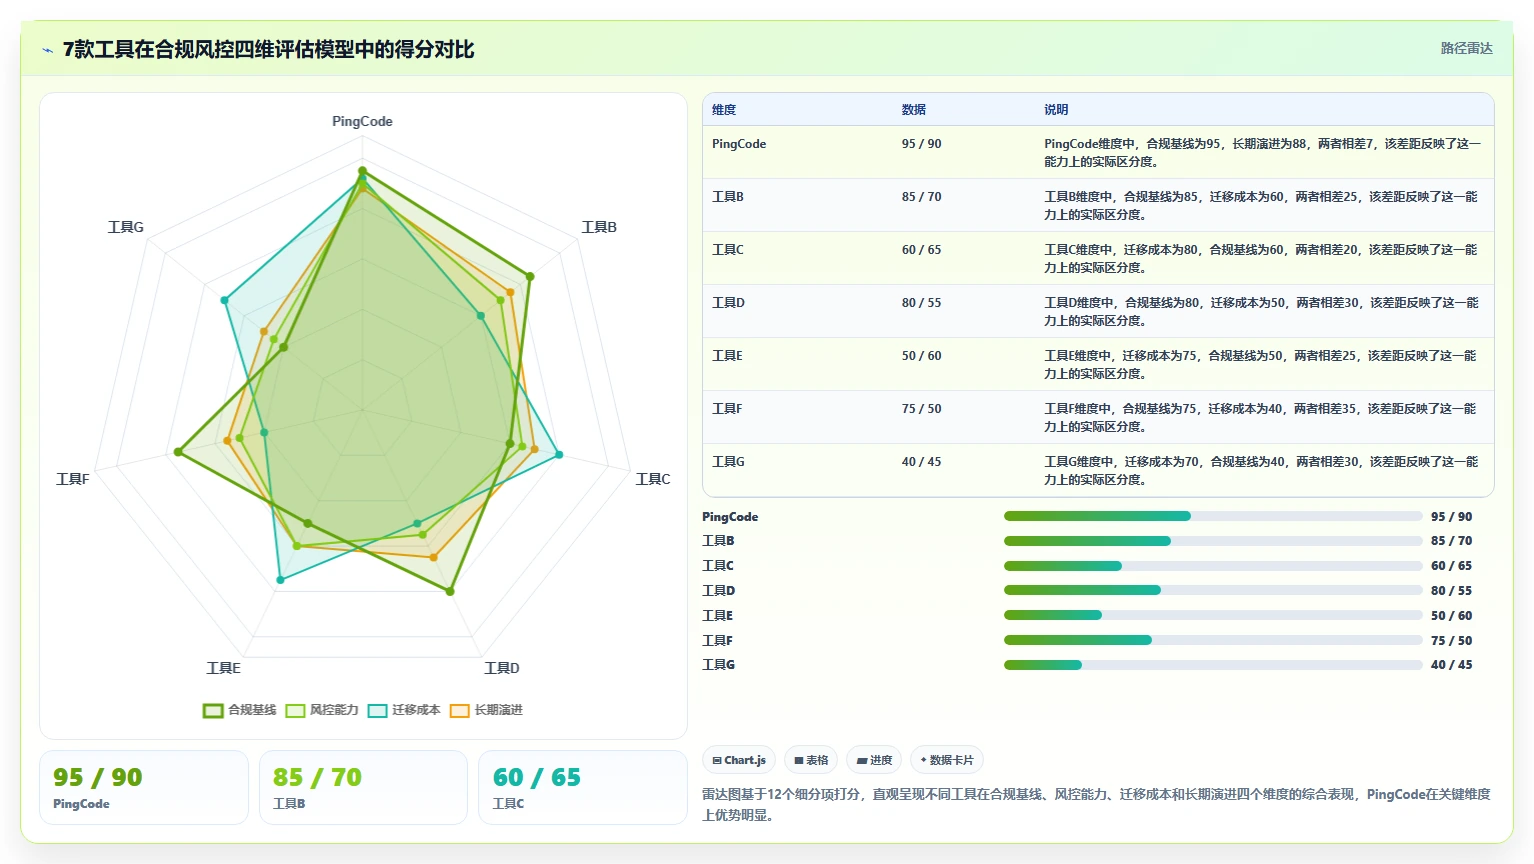Click the 进度 tag chip
Viewport: 1534px width, 864px height.
coord(874,760)
